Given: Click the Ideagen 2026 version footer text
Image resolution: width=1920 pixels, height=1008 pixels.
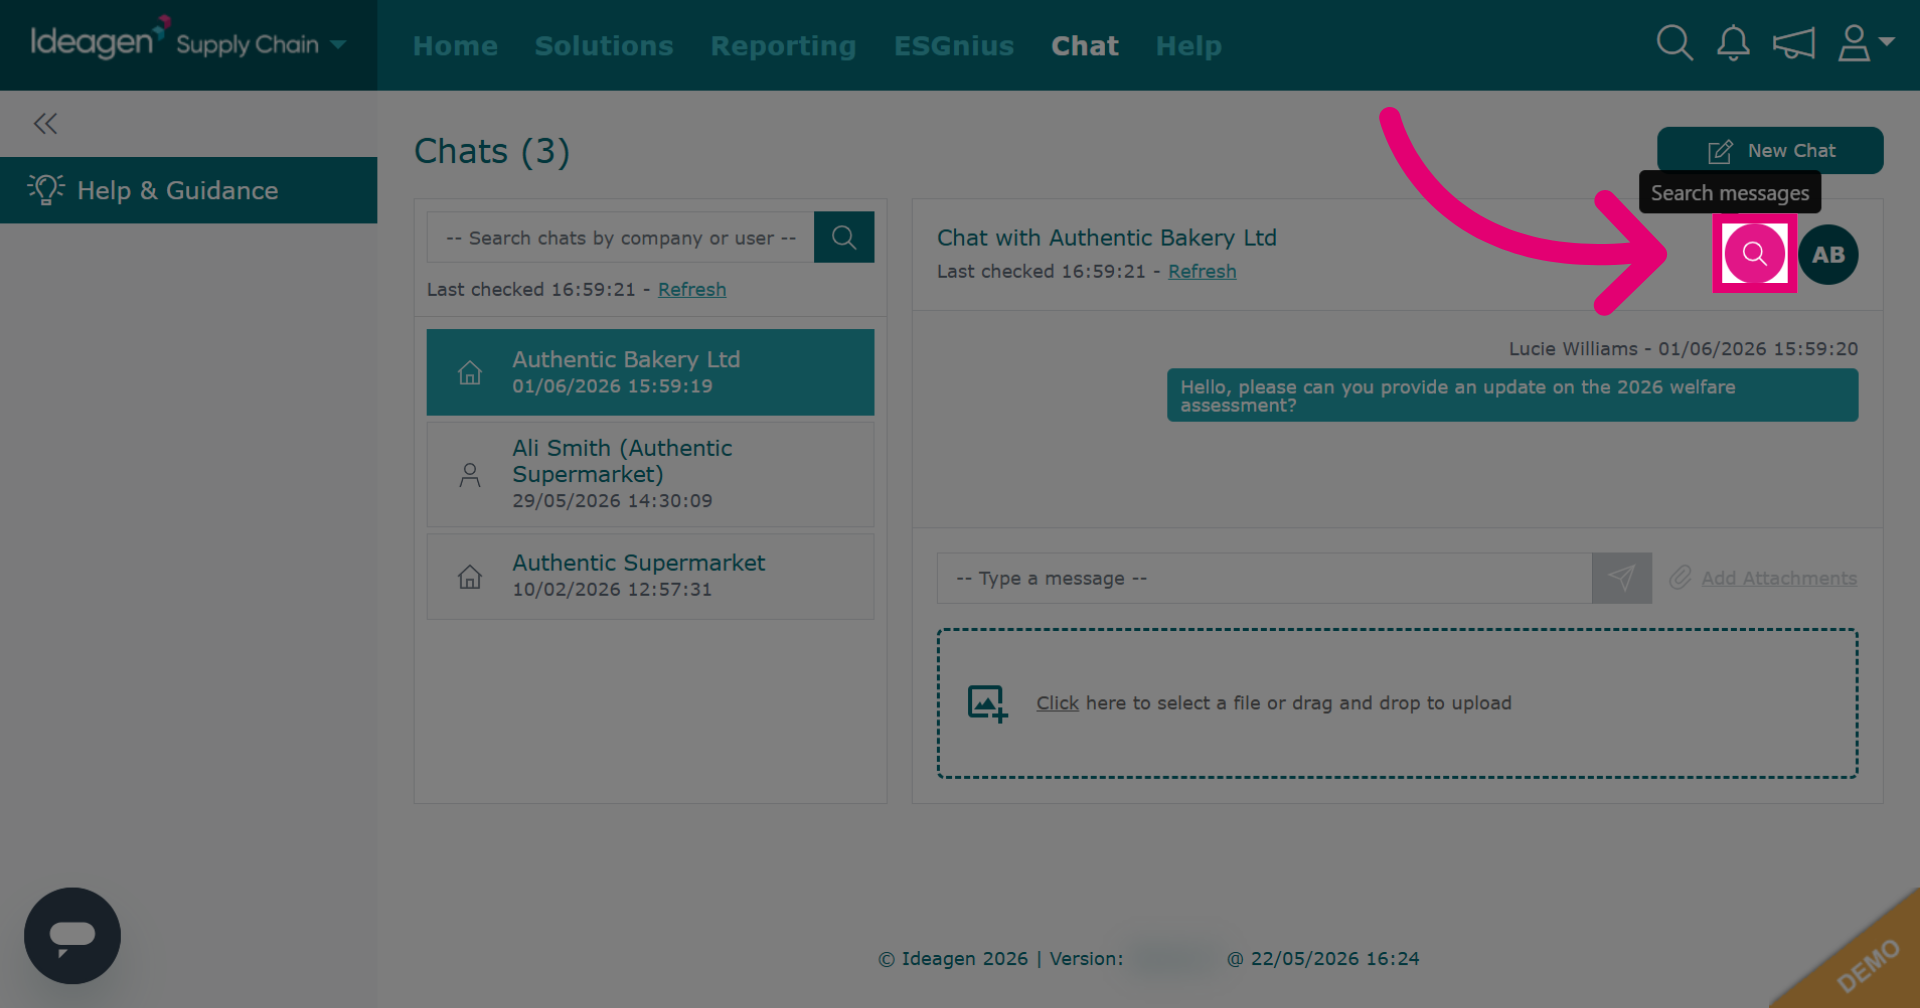Looking at the screenshot, I should [1148, 958].
